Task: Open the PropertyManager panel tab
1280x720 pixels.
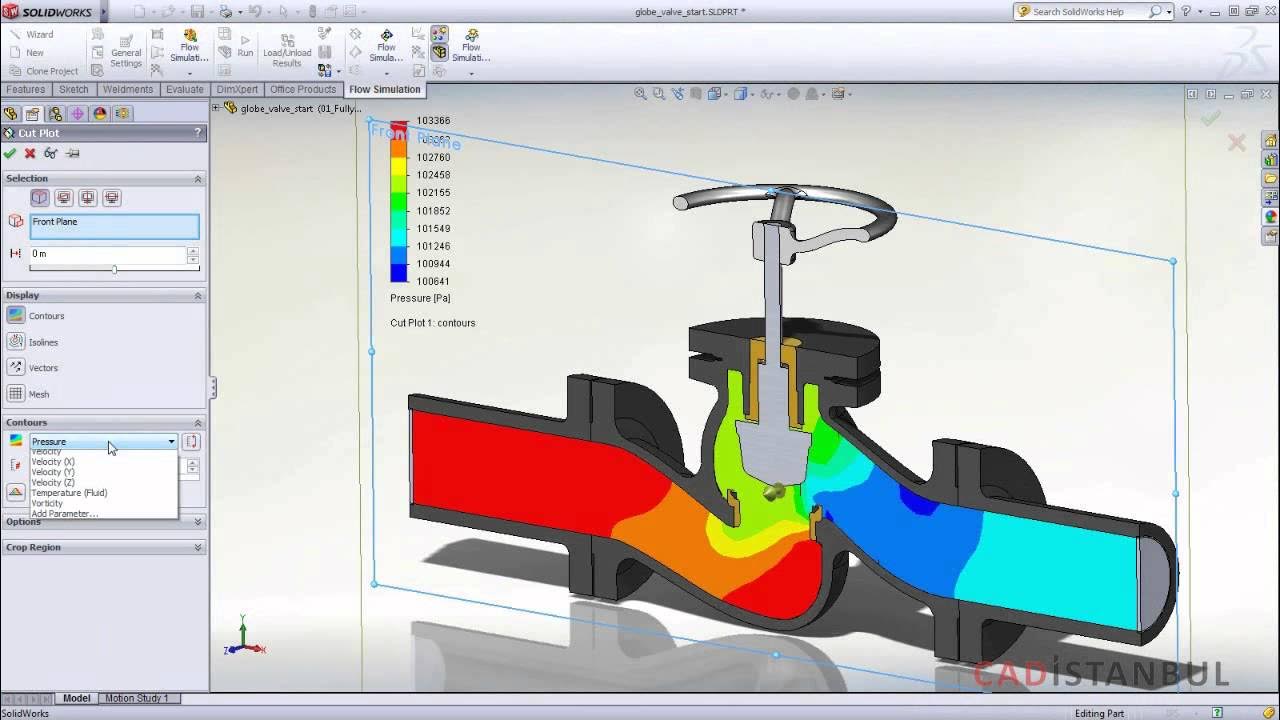Action: tap(33, 114)
